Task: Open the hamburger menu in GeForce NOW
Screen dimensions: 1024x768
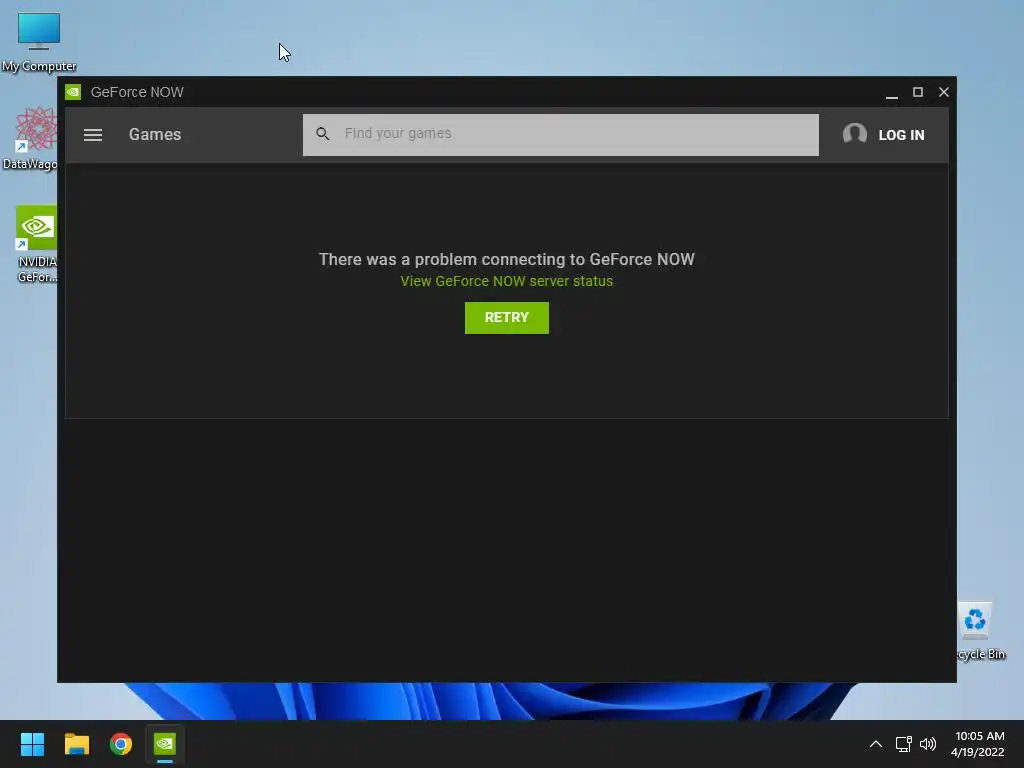Action: (93, 135)
